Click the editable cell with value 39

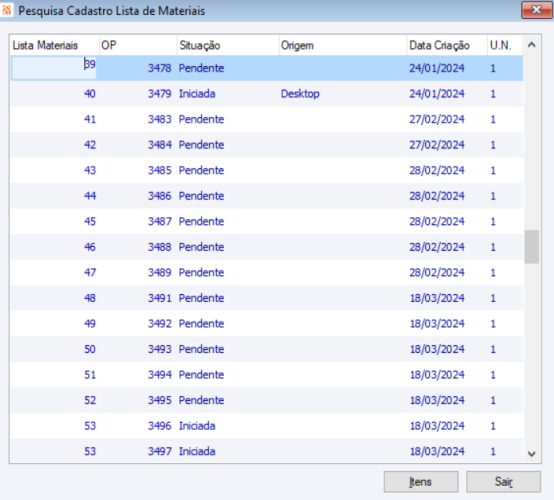tap(54, 67)
